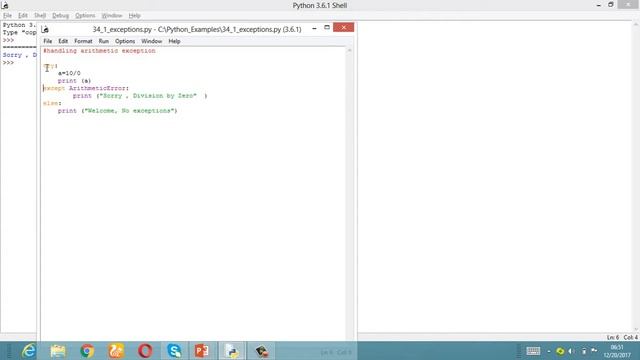Open Edit menu in the editor window

click(x=63, y=41)
